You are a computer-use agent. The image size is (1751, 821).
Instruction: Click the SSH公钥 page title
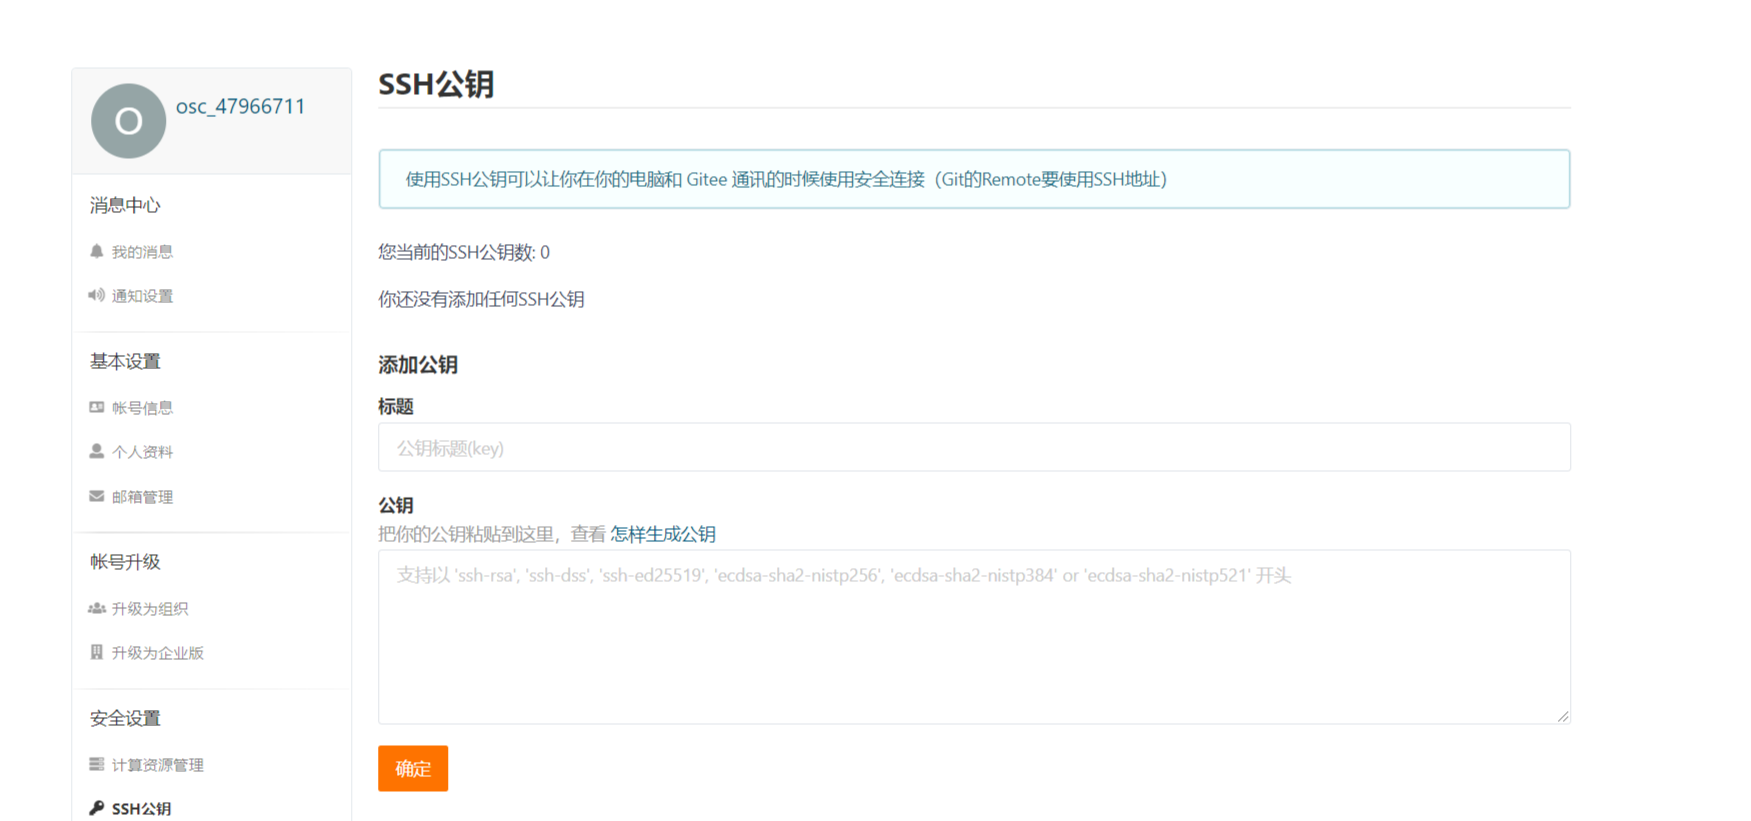coord(436,84)
